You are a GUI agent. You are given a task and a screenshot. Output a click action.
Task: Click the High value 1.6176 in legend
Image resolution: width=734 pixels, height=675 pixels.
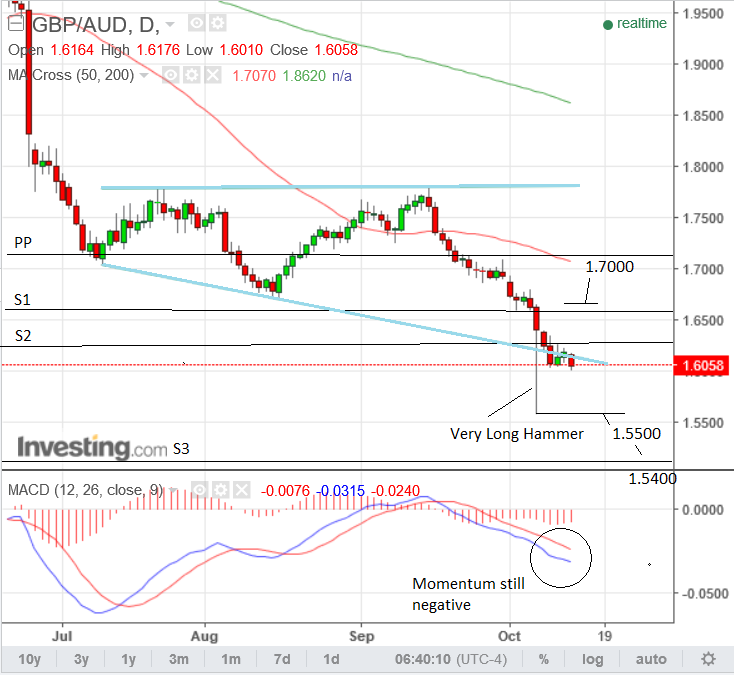[x=158, y=50]
